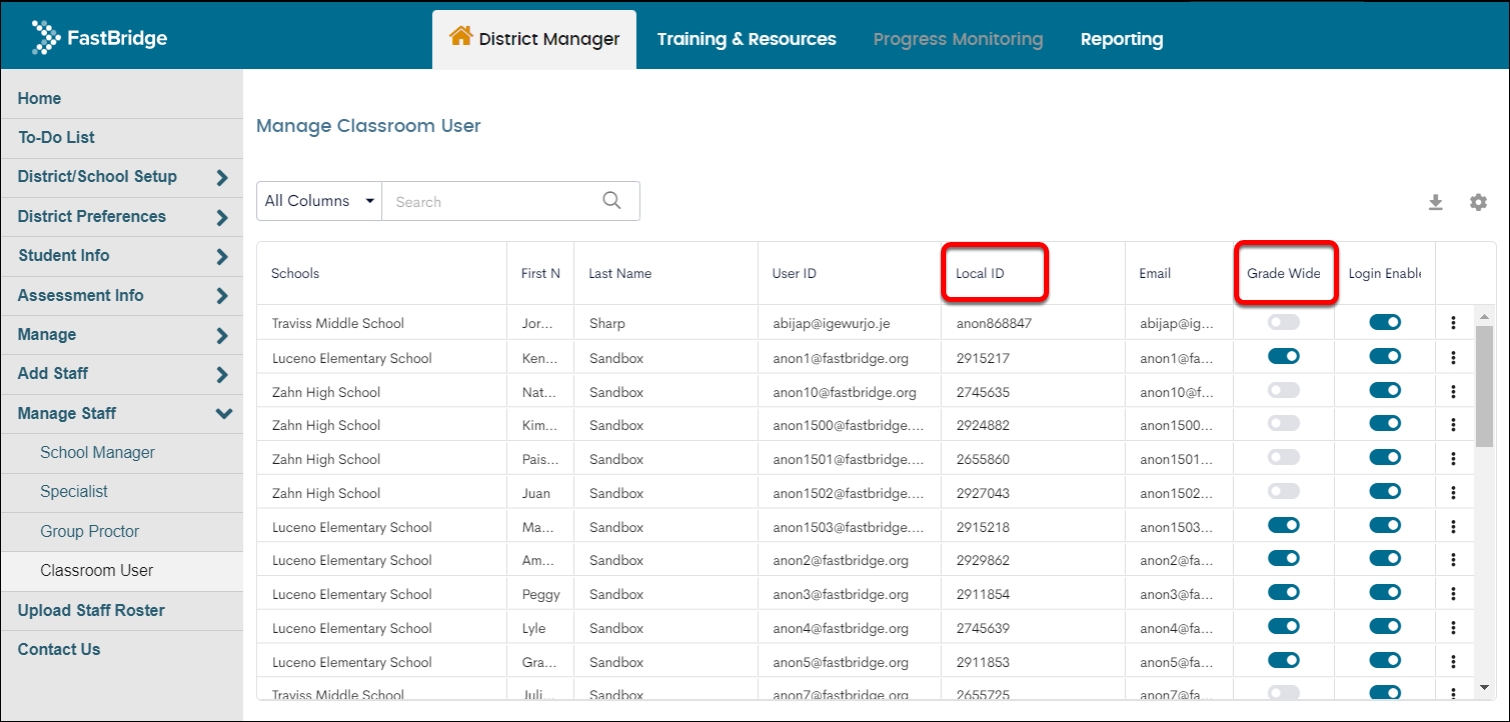Open Contact Us page
This screenshot has width=1510, height=722.
point(121,650)
